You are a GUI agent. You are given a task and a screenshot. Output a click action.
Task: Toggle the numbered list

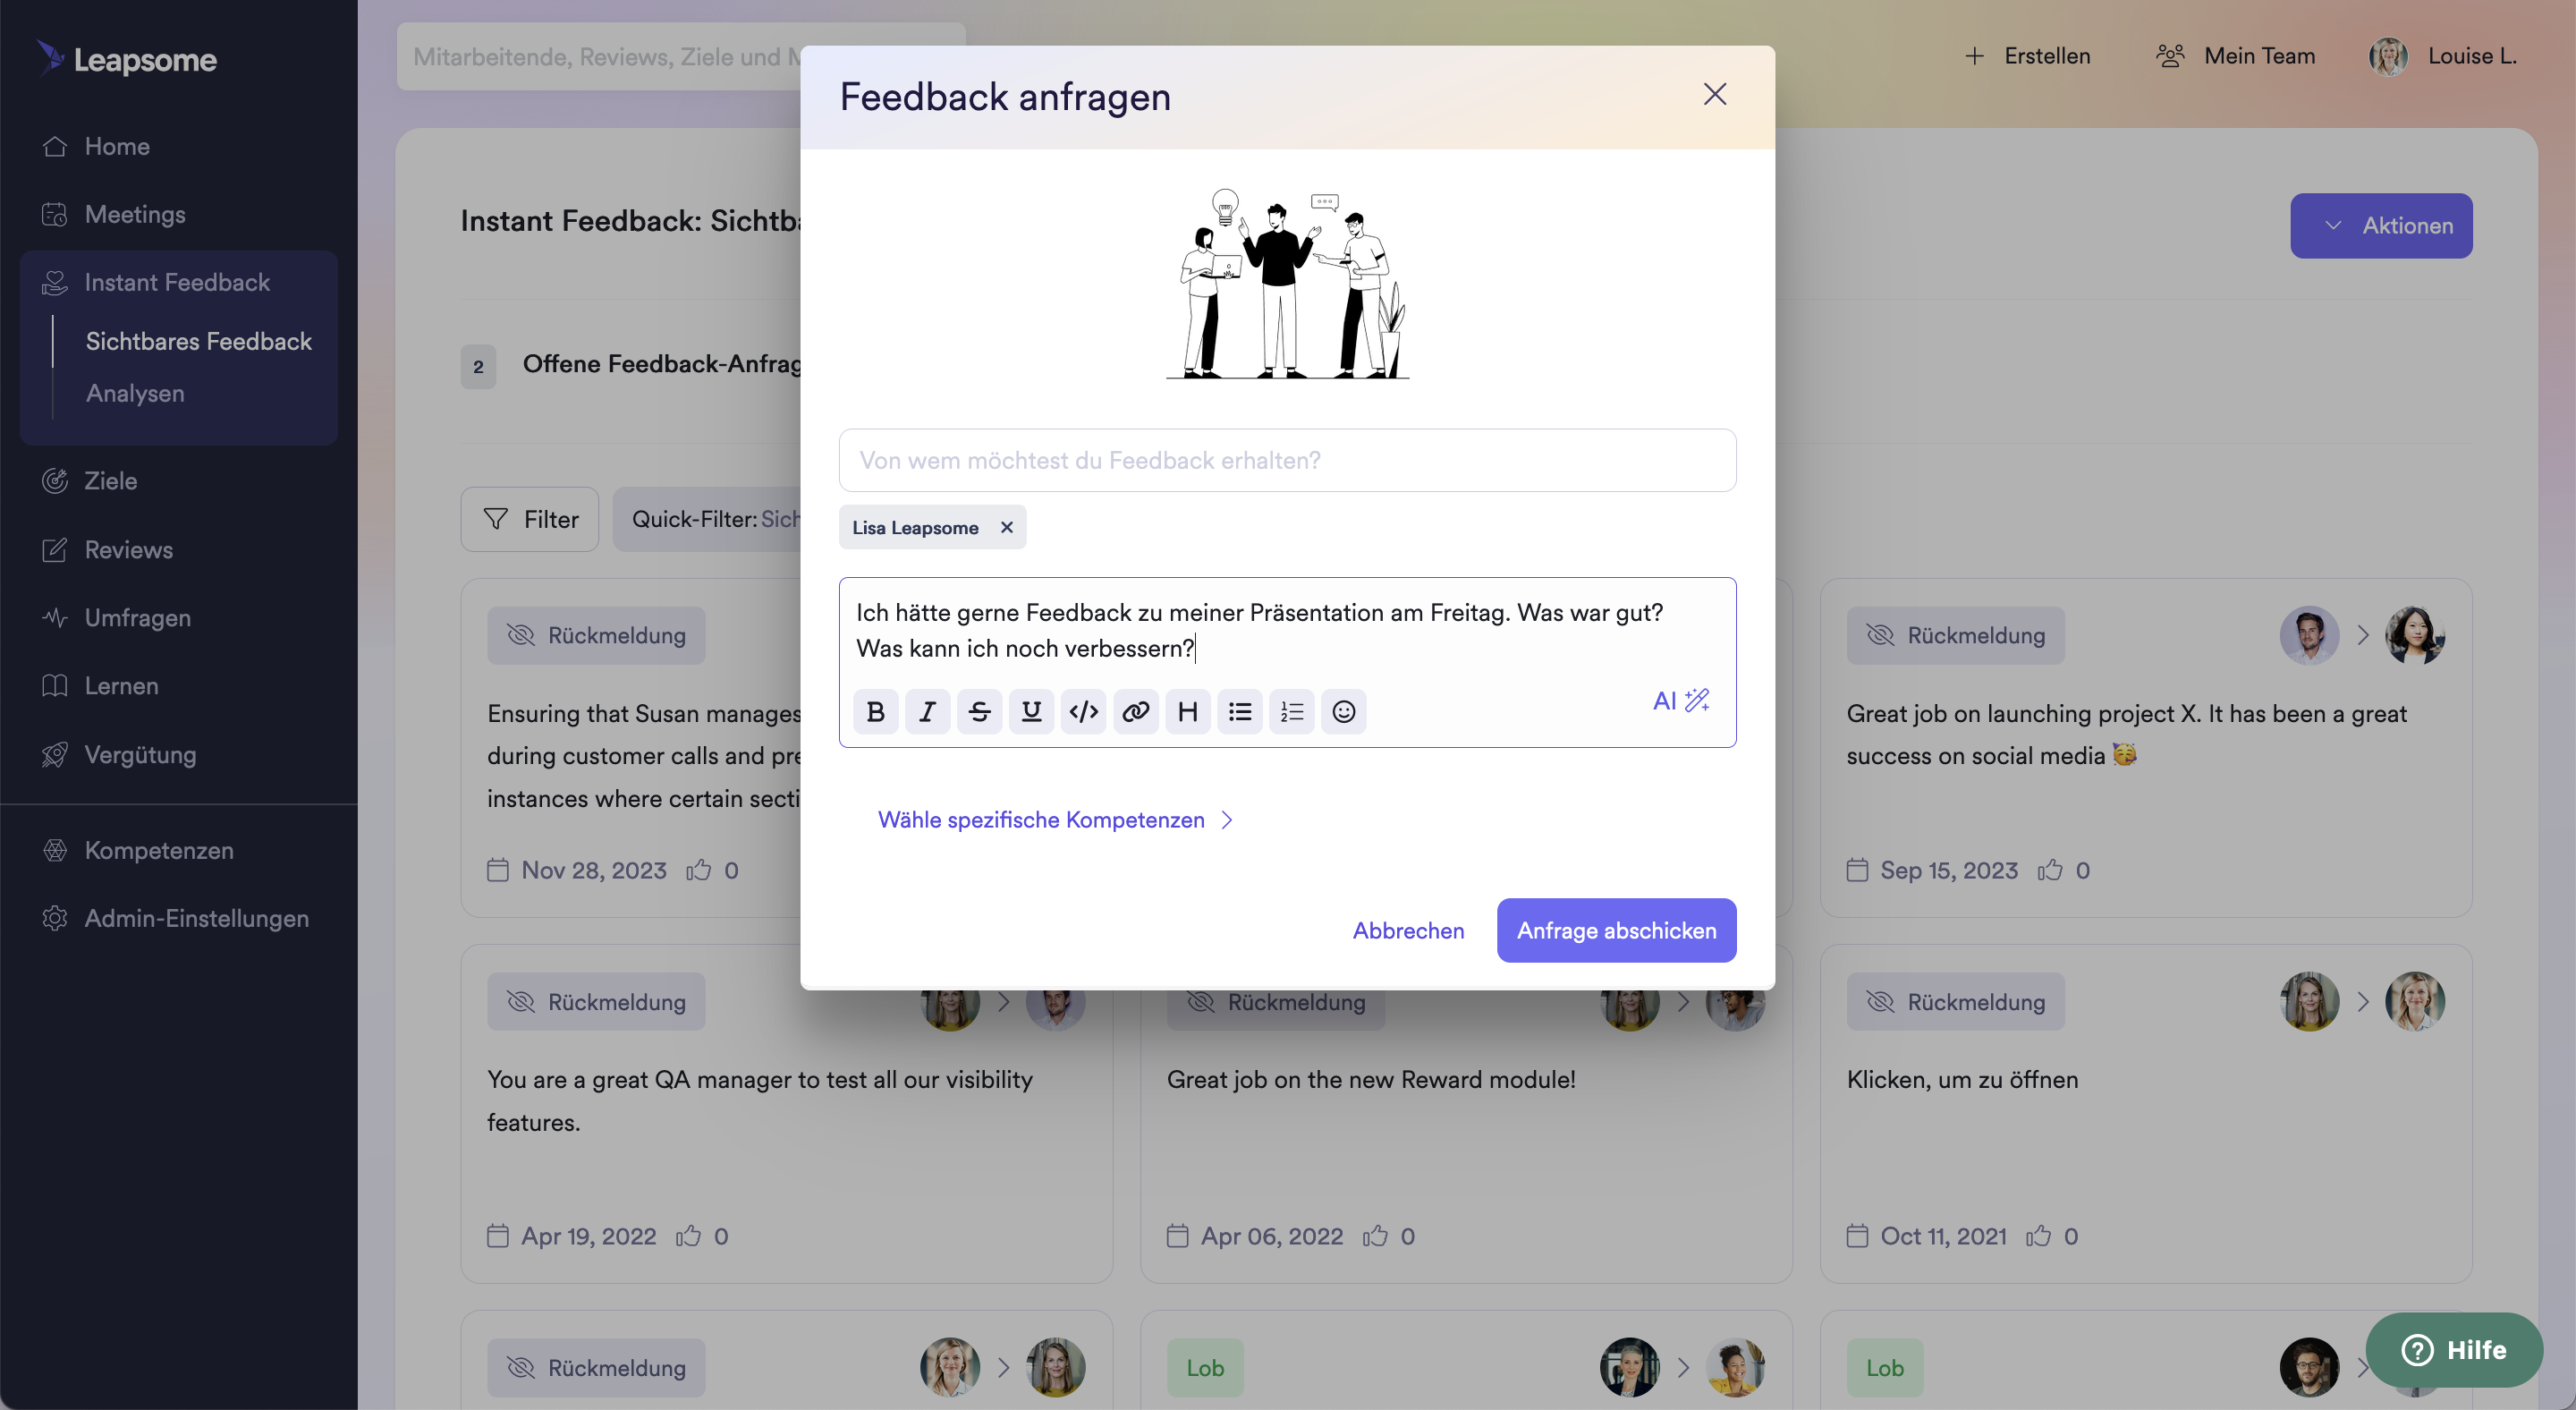[1291, 711]
